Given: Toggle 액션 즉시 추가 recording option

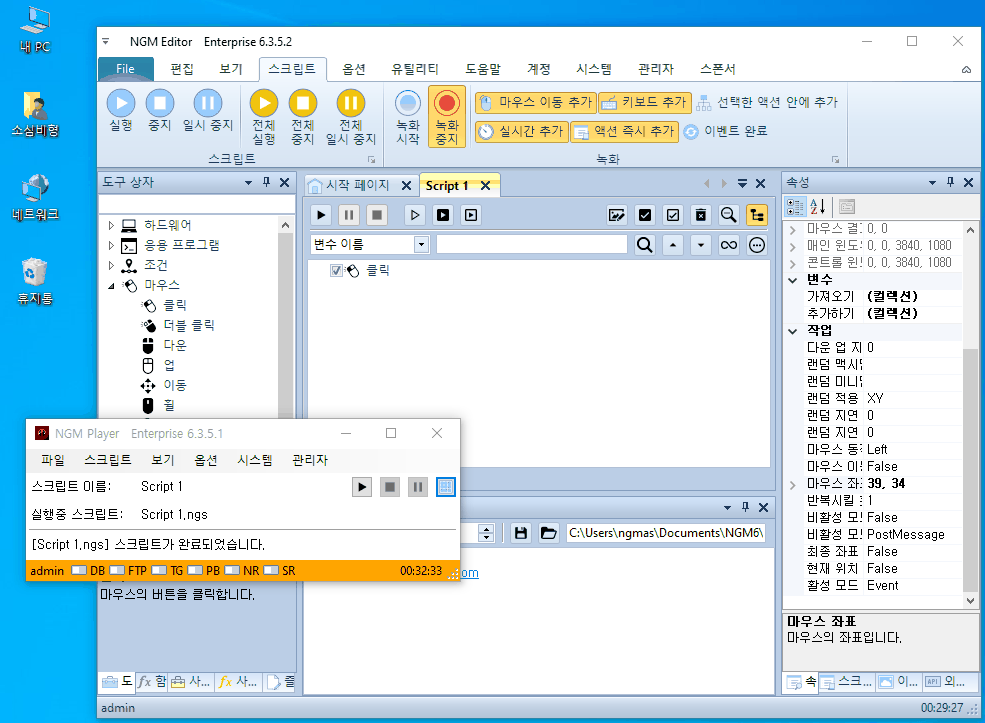Looking at the screenshot, I should pyautogui.click(x=624, y=131).
